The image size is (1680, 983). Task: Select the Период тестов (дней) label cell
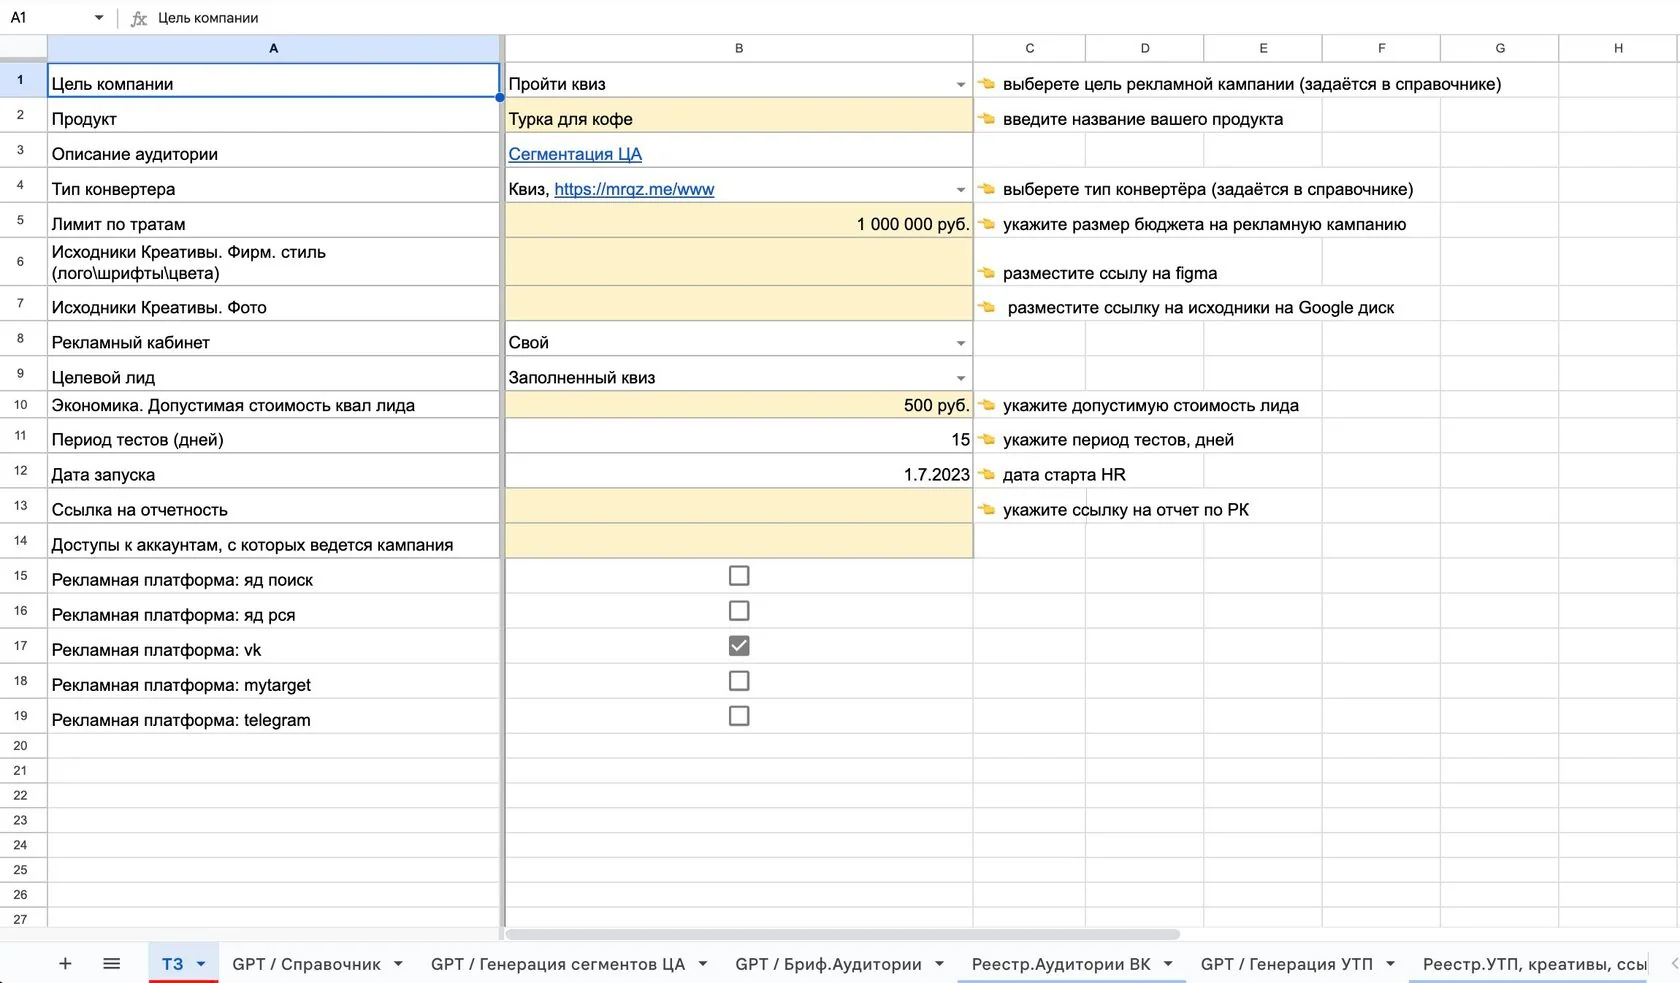(273, 436)
